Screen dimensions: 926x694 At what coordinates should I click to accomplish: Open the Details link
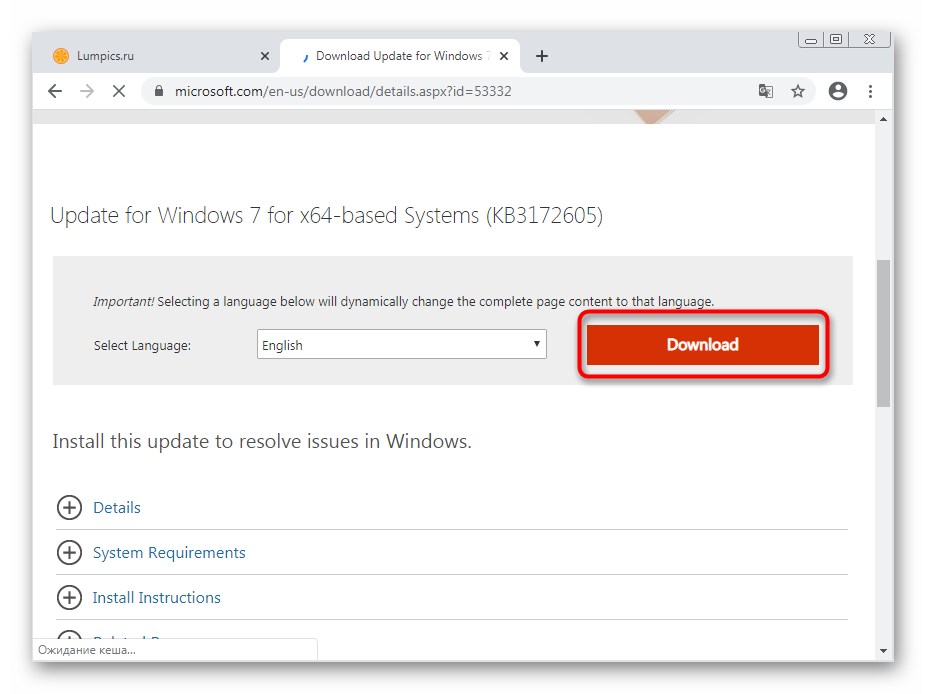117,508
